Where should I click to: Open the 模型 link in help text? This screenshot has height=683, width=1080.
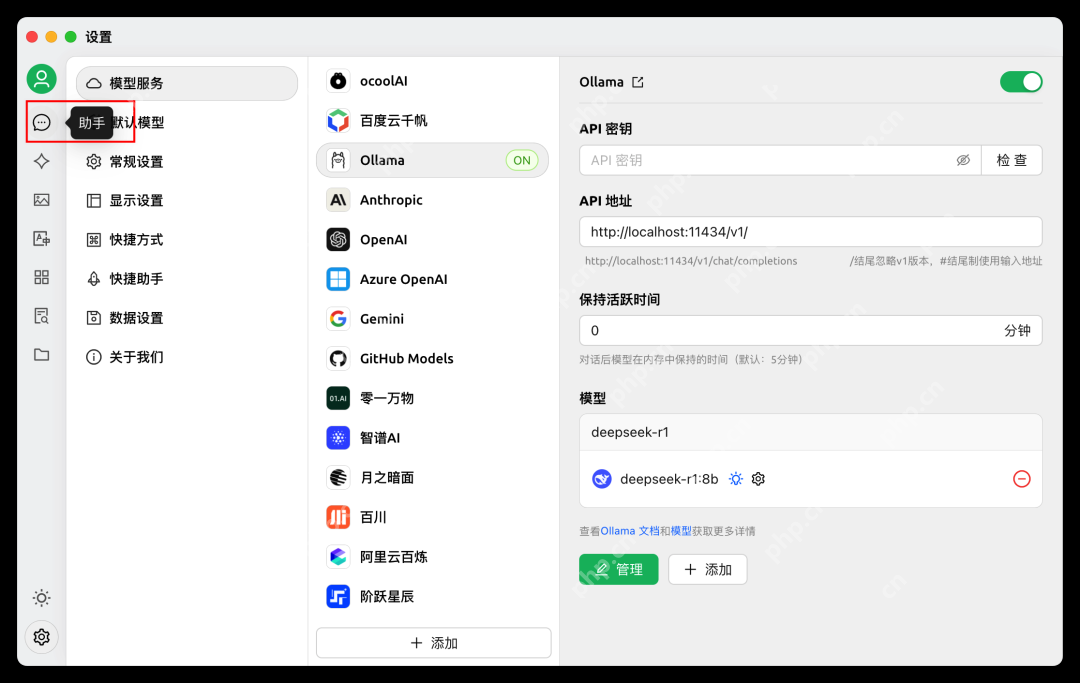point(681,531)
